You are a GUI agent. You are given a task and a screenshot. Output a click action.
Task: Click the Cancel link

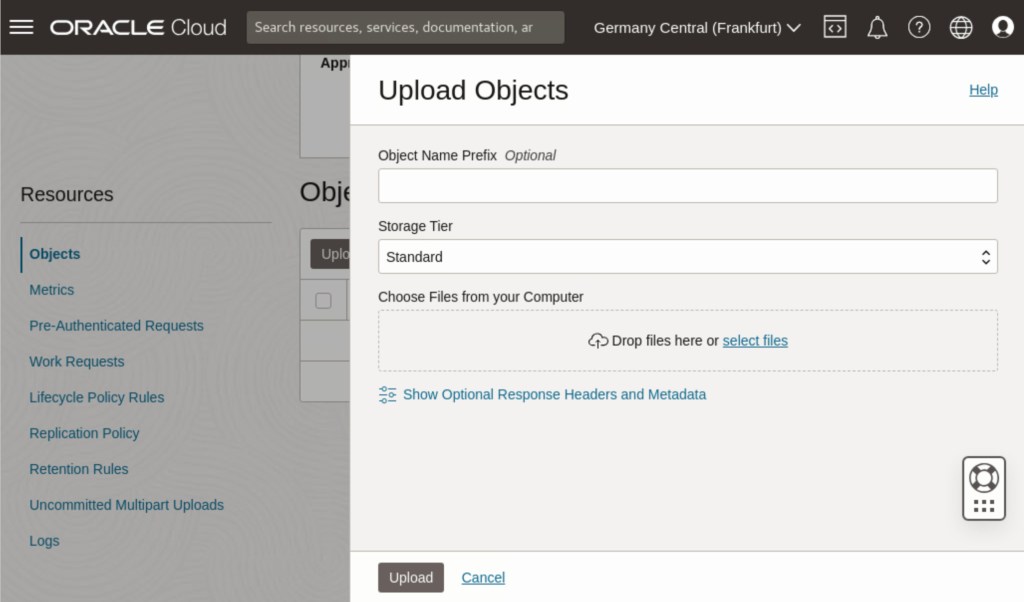click(x=483, y=578)
